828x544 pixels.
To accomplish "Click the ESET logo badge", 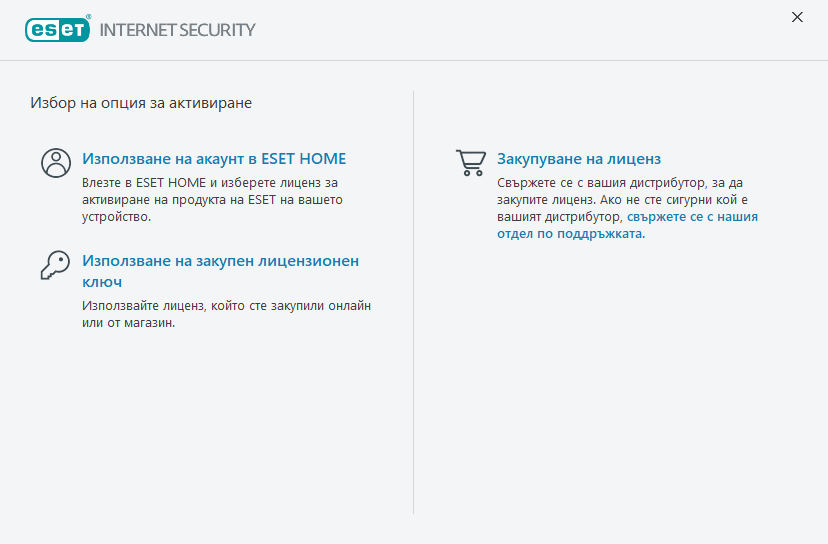I will [55, 29].
